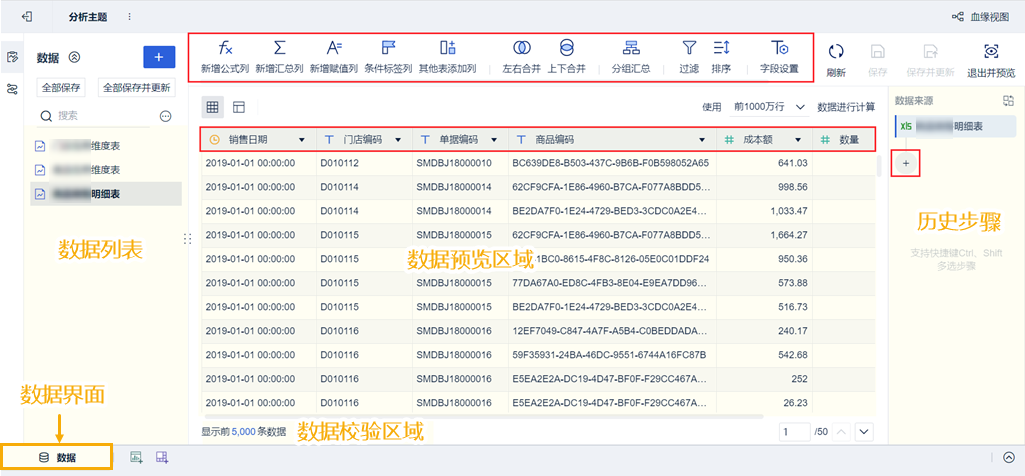This screenshot has width=1025, height=476.
Task: Collapse the 数据 list panel
Action: [x=74, y=58]
